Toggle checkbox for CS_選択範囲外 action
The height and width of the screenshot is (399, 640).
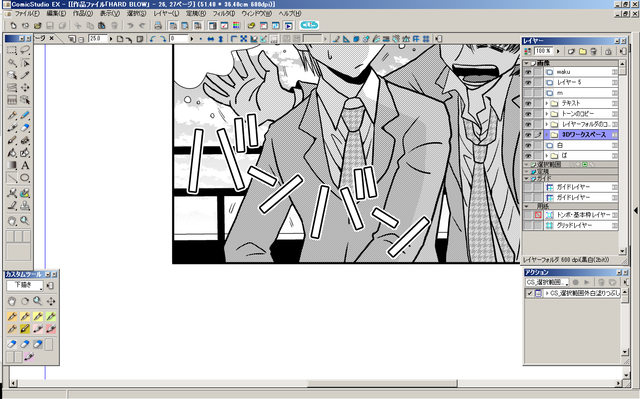529,293
